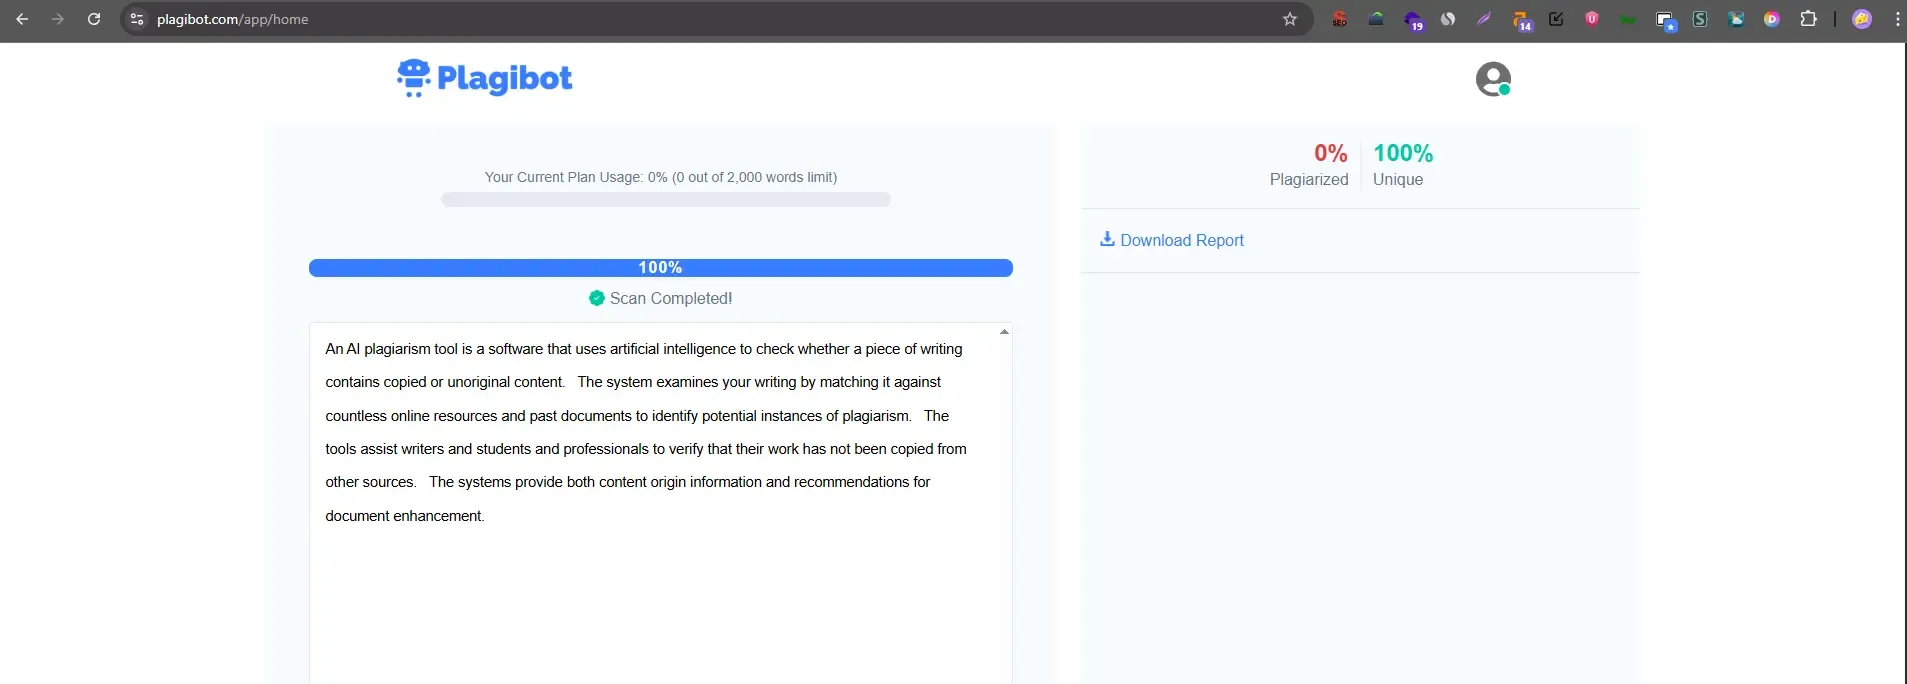Viewport: 1907px width, 684px height.
Task: Click the 'Unique' label
Action: (x=1398, y=179)
